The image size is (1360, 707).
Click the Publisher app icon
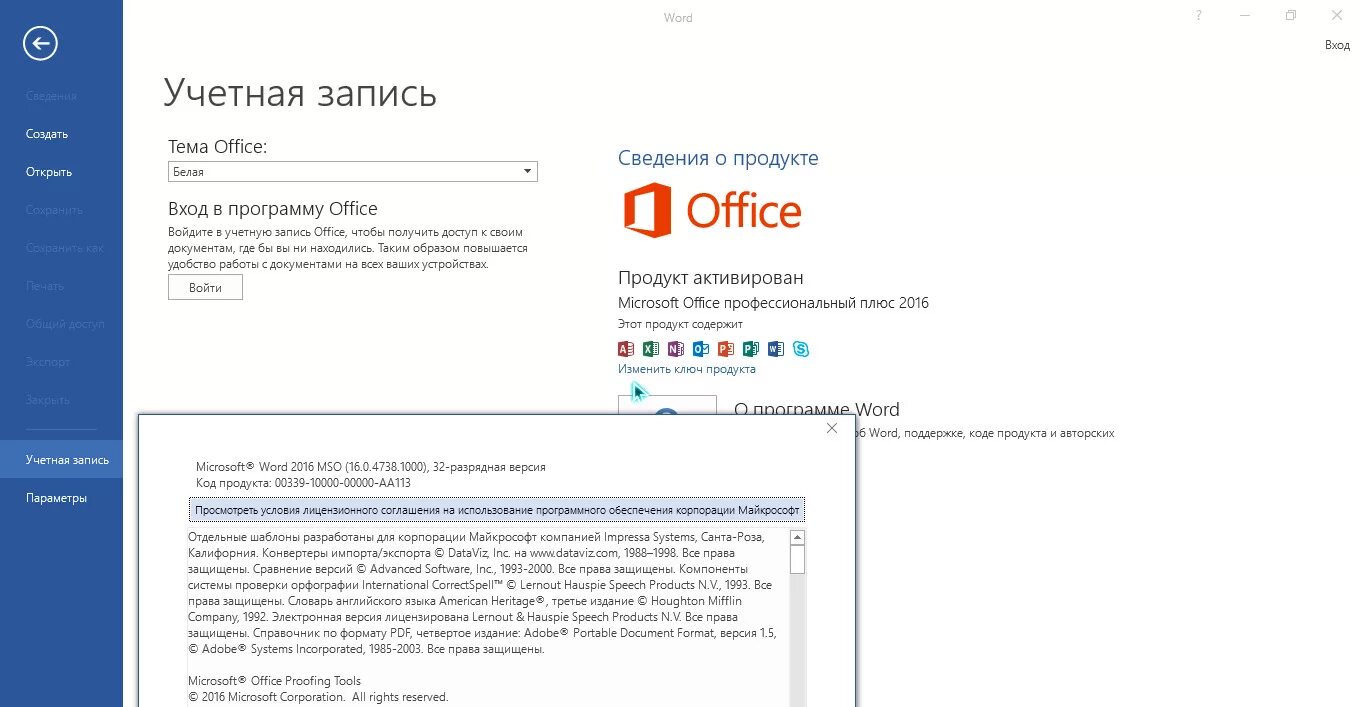tap(751, 349)
